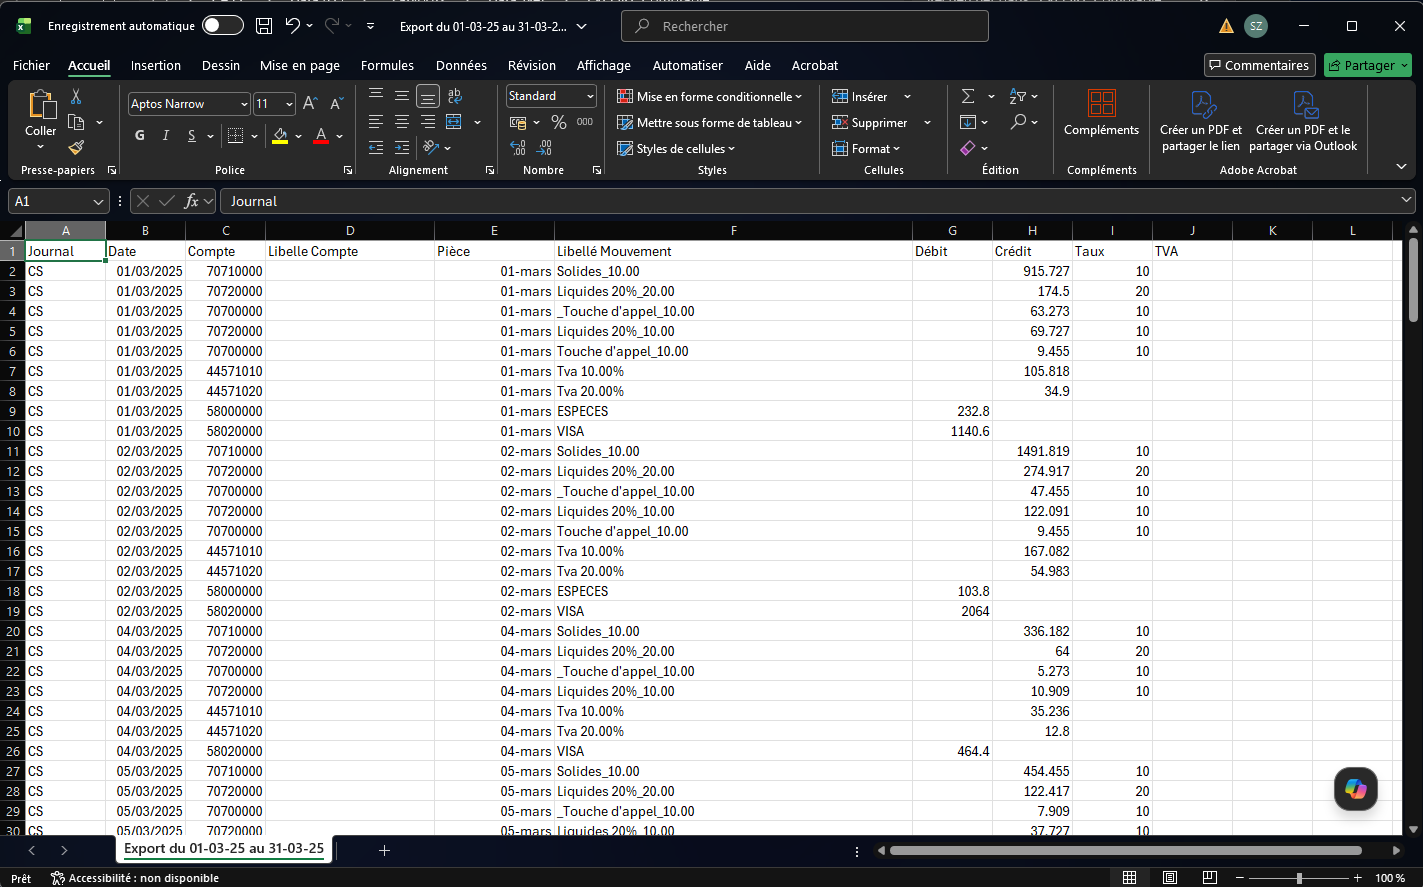This screenshot has height=887, width=1423.
Task: Expand Mettre sous forme de tableau menu
Action: (709, 122)
